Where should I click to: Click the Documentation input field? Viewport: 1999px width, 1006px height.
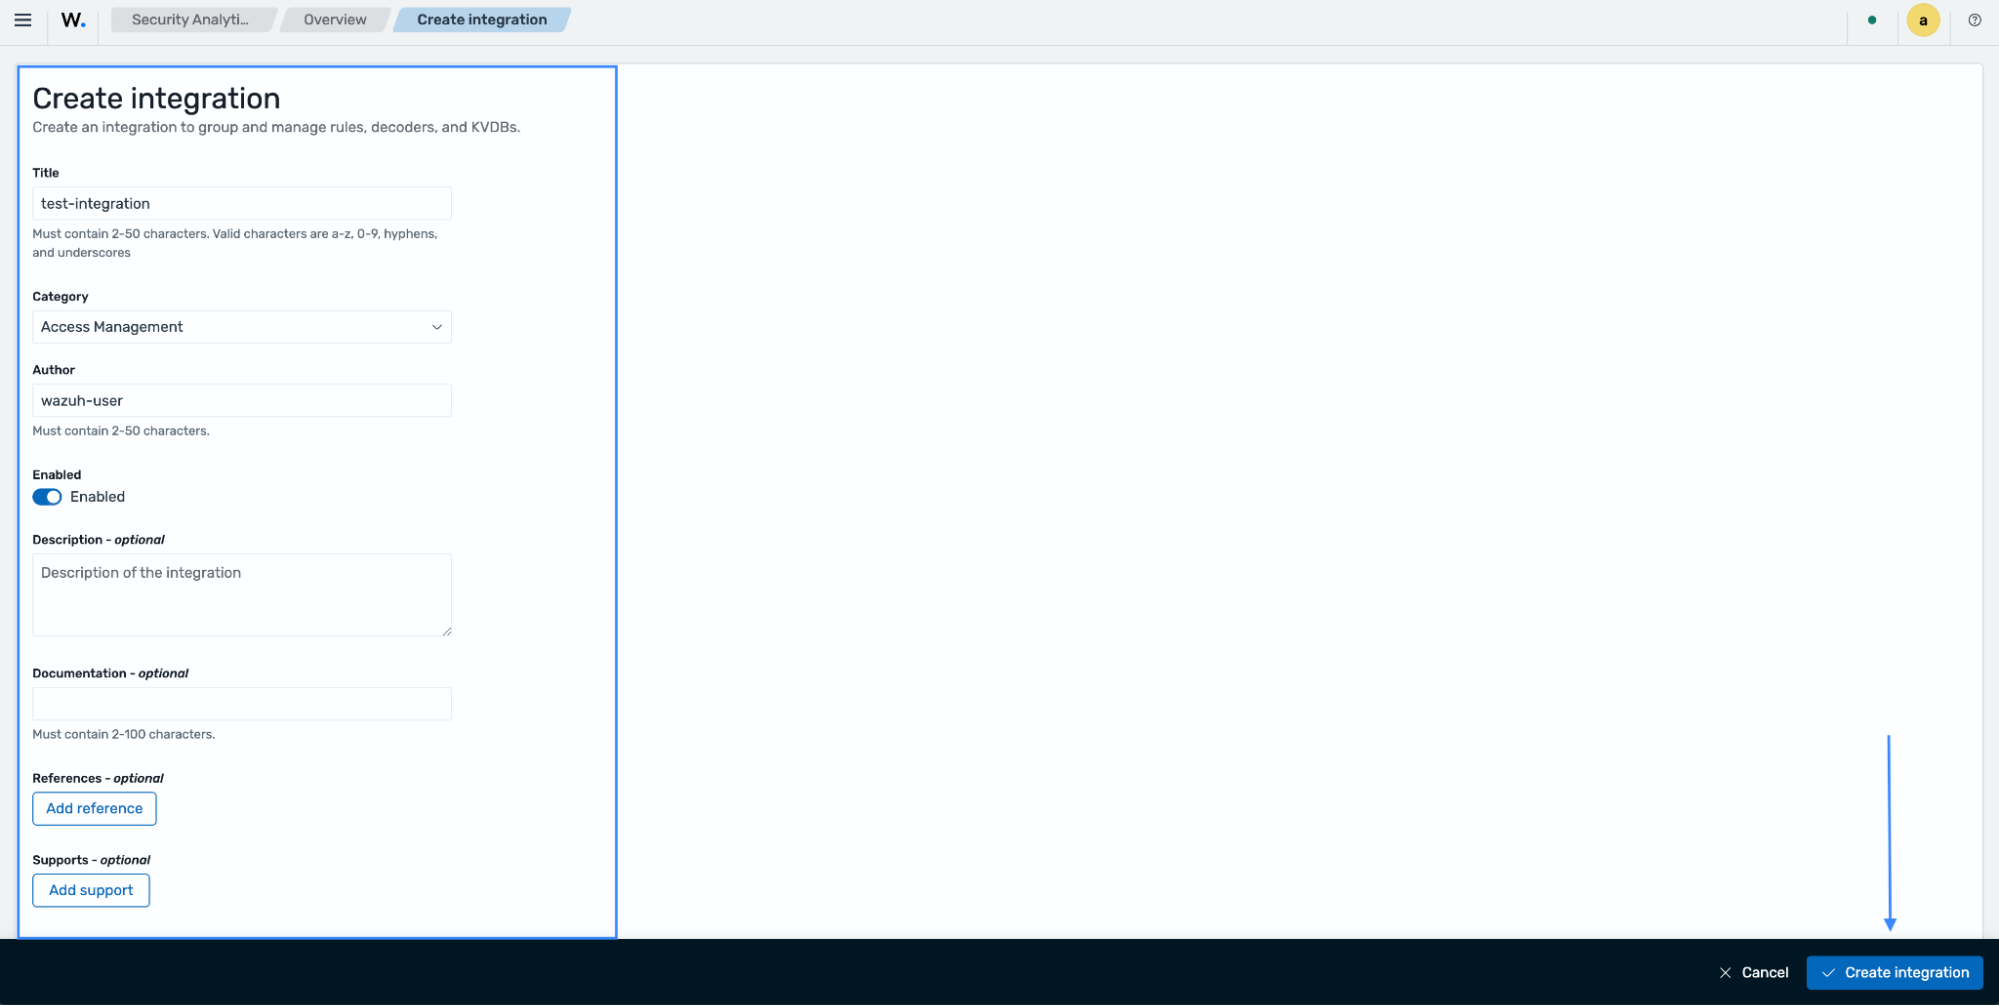pos(242,704)
